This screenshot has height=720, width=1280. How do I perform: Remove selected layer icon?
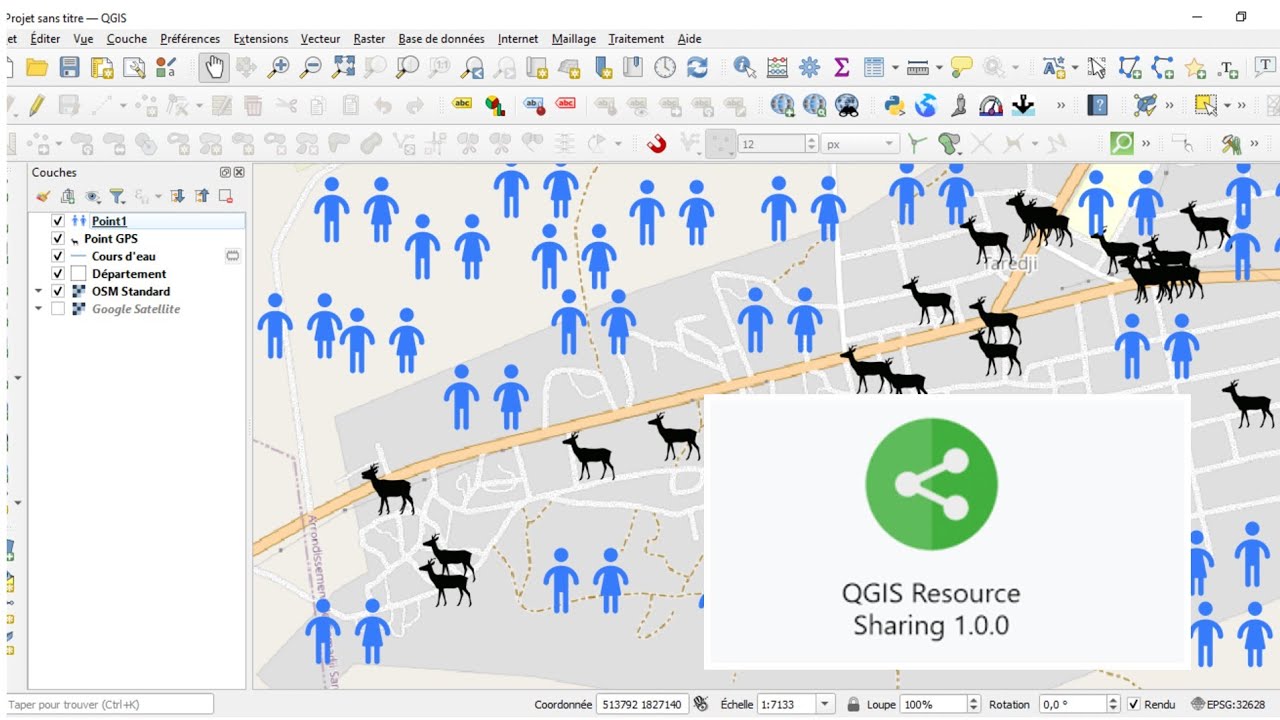(x=226, y=196)
